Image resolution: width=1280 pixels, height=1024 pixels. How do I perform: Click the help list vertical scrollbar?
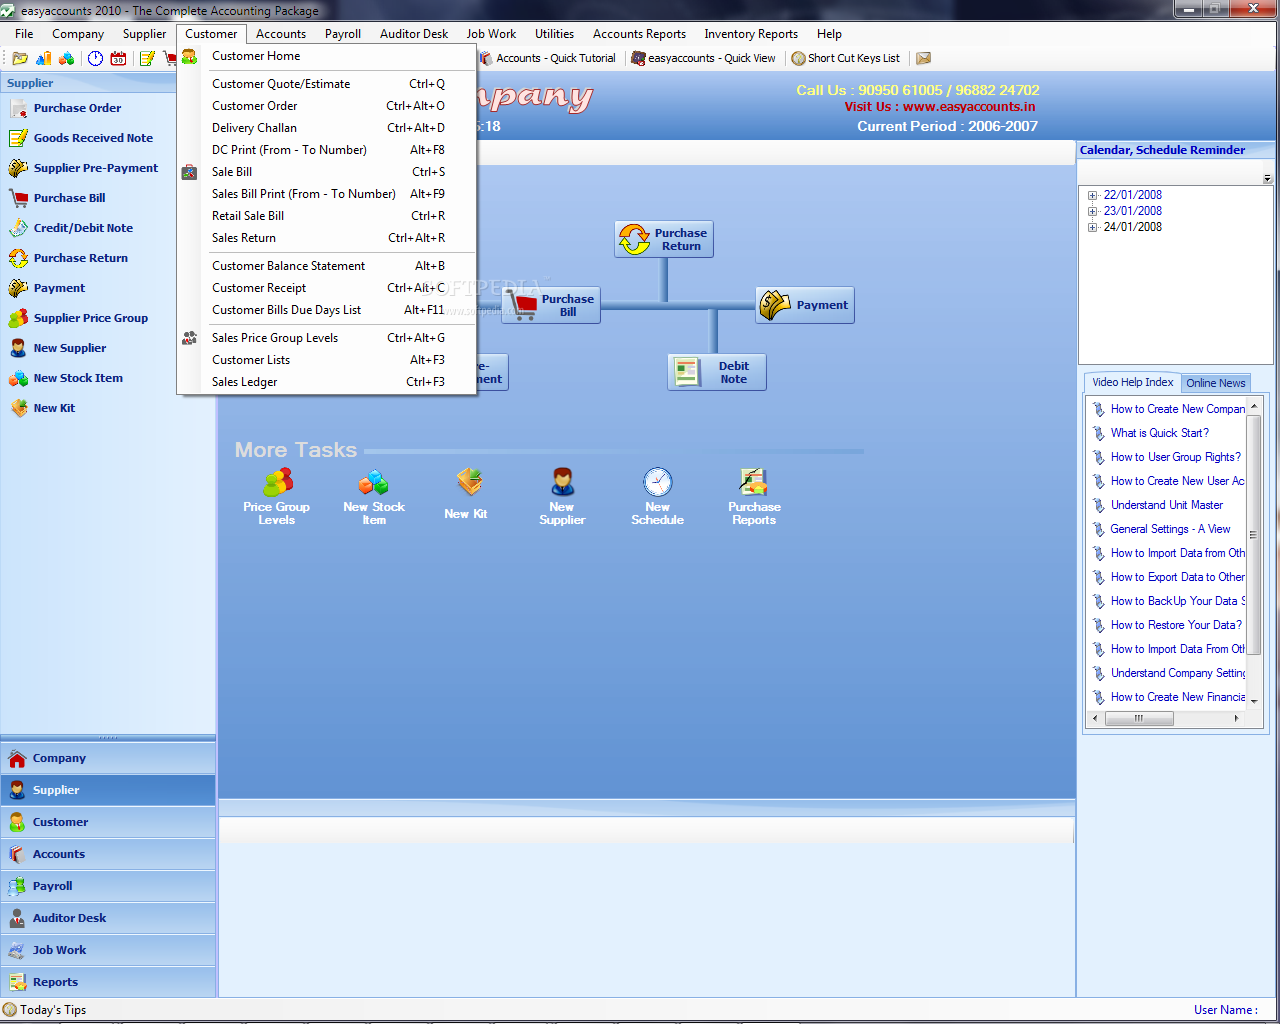(1254, 534)
